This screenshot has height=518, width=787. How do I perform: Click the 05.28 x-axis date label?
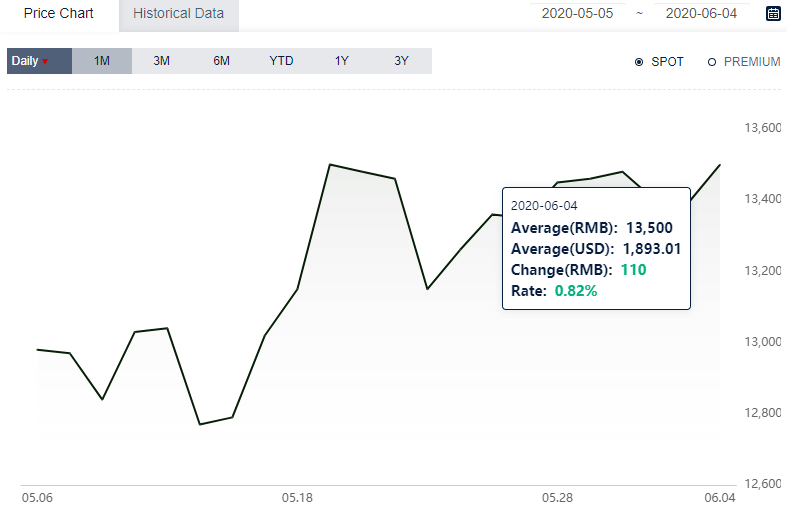pos(557,498)
